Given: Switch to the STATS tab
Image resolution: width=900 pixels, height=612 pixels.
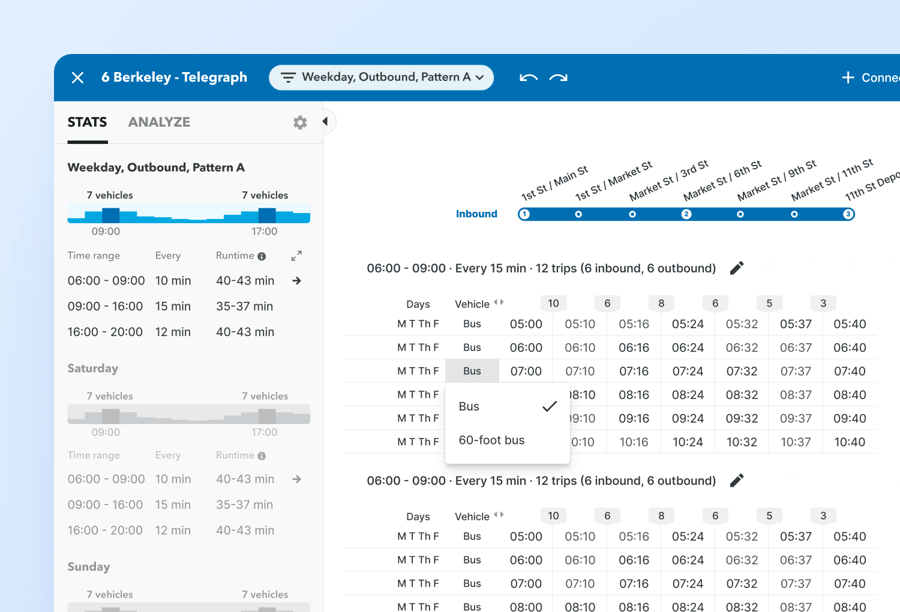Looking at the screenshot, I should 87,122.
